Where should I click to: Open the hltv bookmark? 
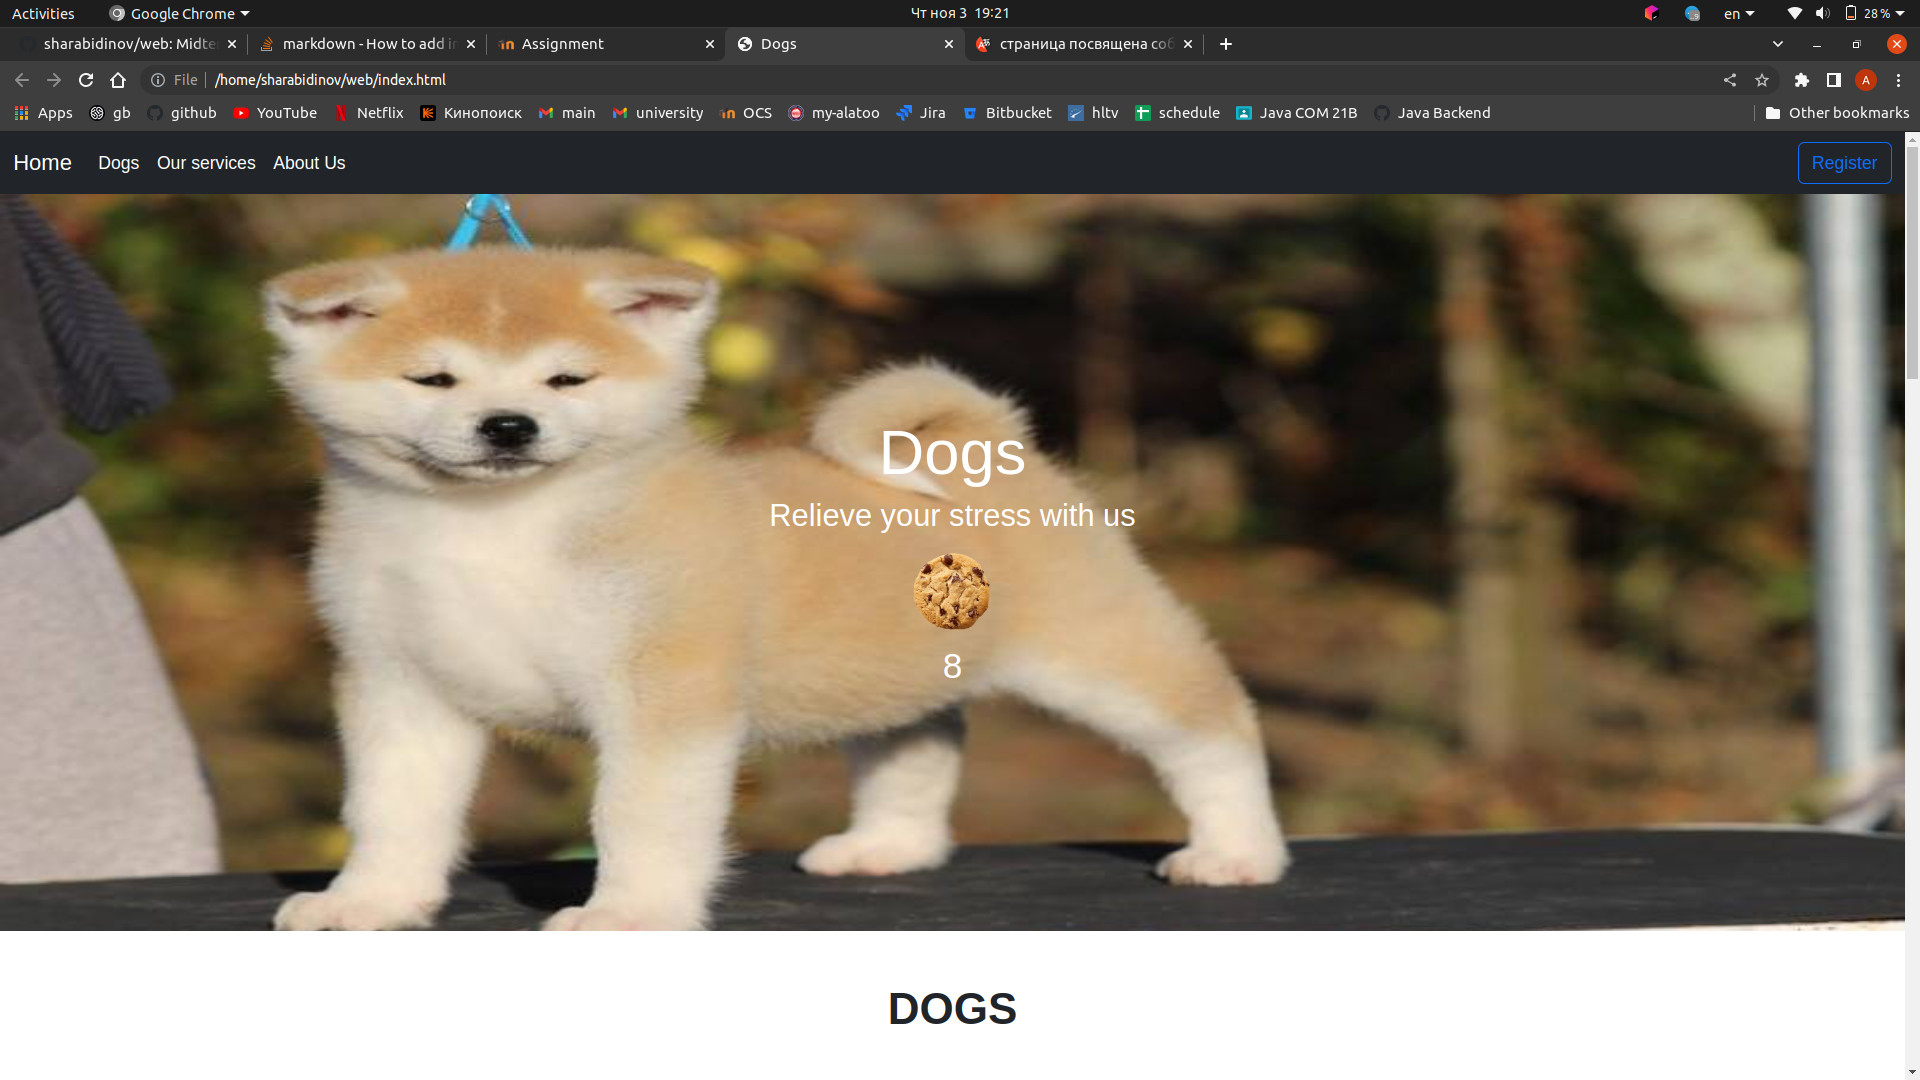[x=1093, y=113]
